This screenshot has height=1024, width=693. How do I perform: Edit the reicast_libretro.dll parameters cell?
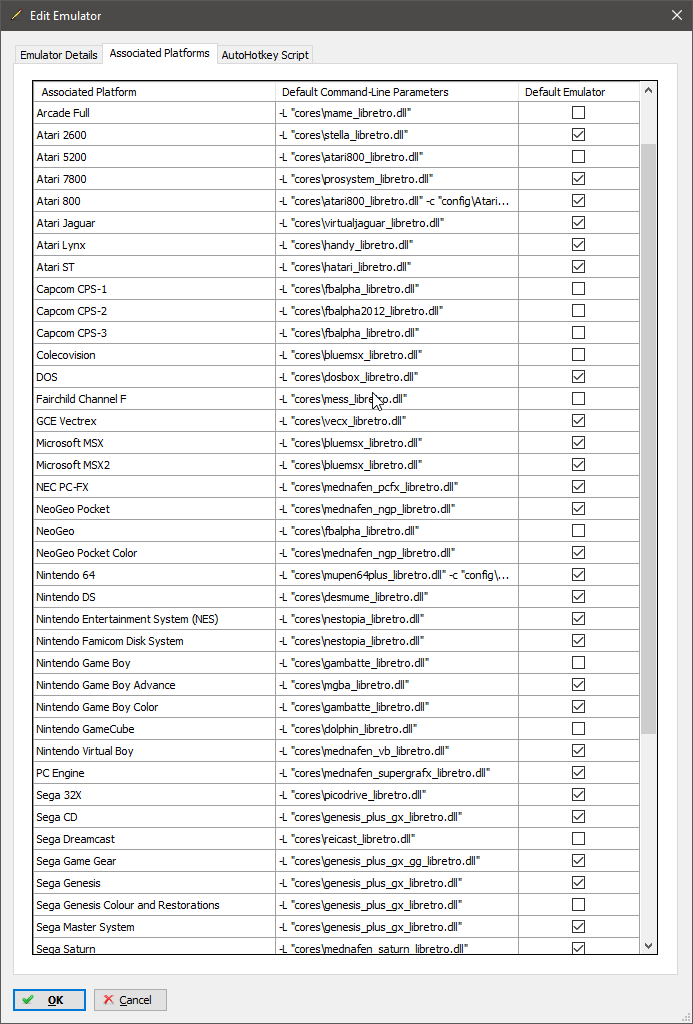coord(397,839)
